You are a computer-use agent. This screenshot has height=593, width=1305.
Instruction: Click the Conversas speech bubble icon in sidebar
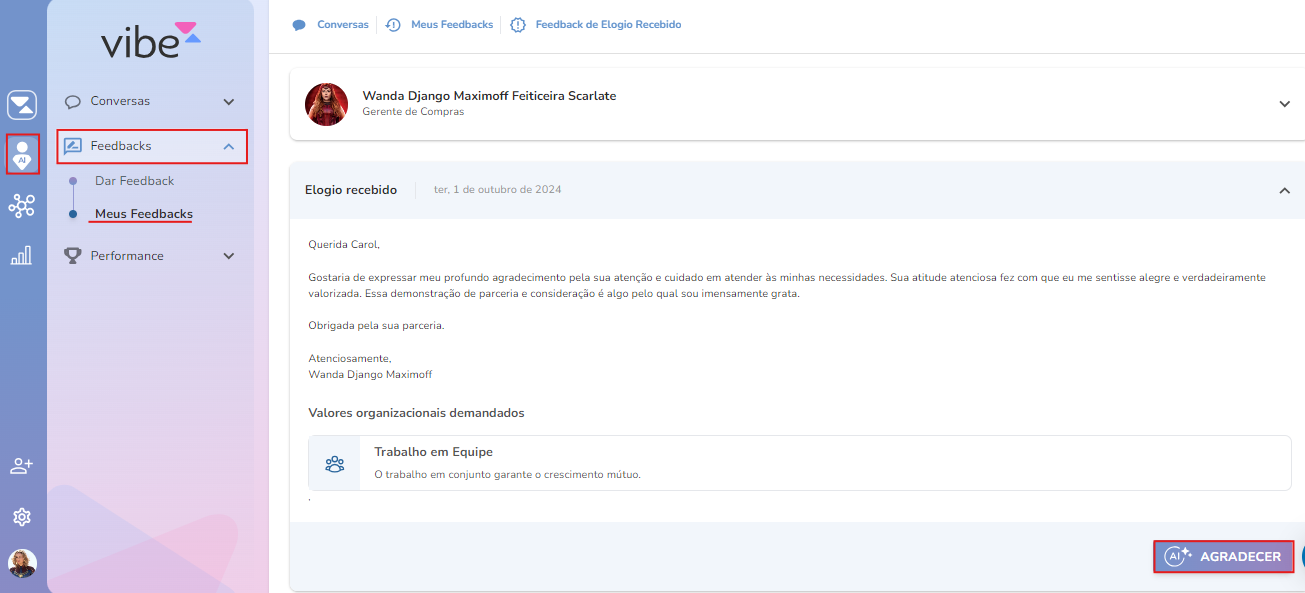tap(72, 102)
